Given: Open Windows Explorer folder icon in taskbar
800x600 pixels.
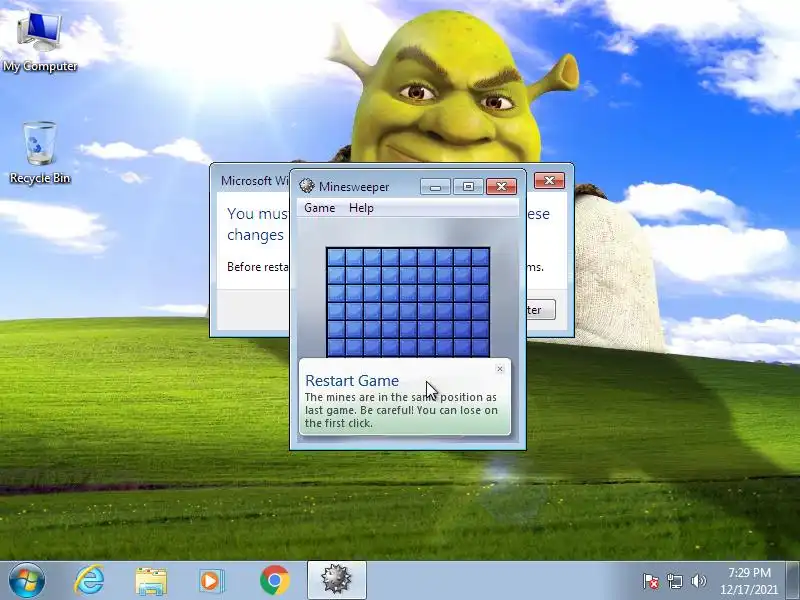Looking at the screenshot, I should 151,581.
